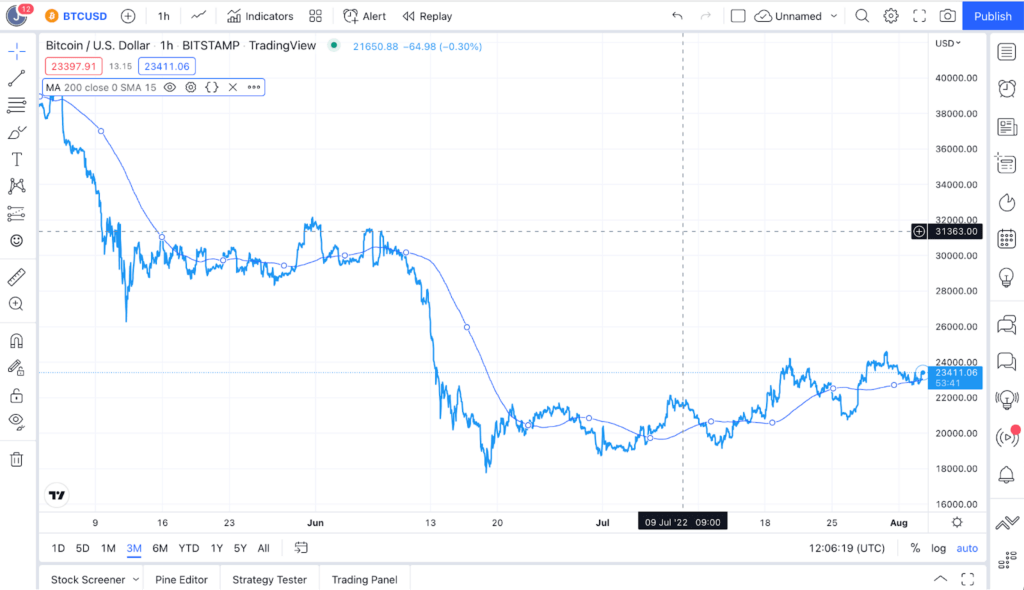The width and height of the screenshot is (1024, 590).
Task: Toggle percent scale mode
Action: [x=915, y=548]
